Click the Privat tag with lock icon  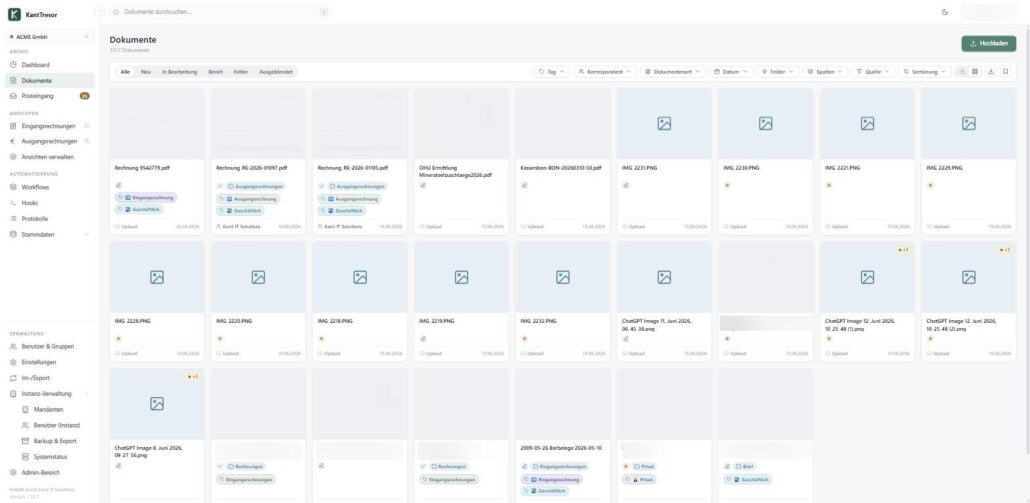click(x=639, y=479)
